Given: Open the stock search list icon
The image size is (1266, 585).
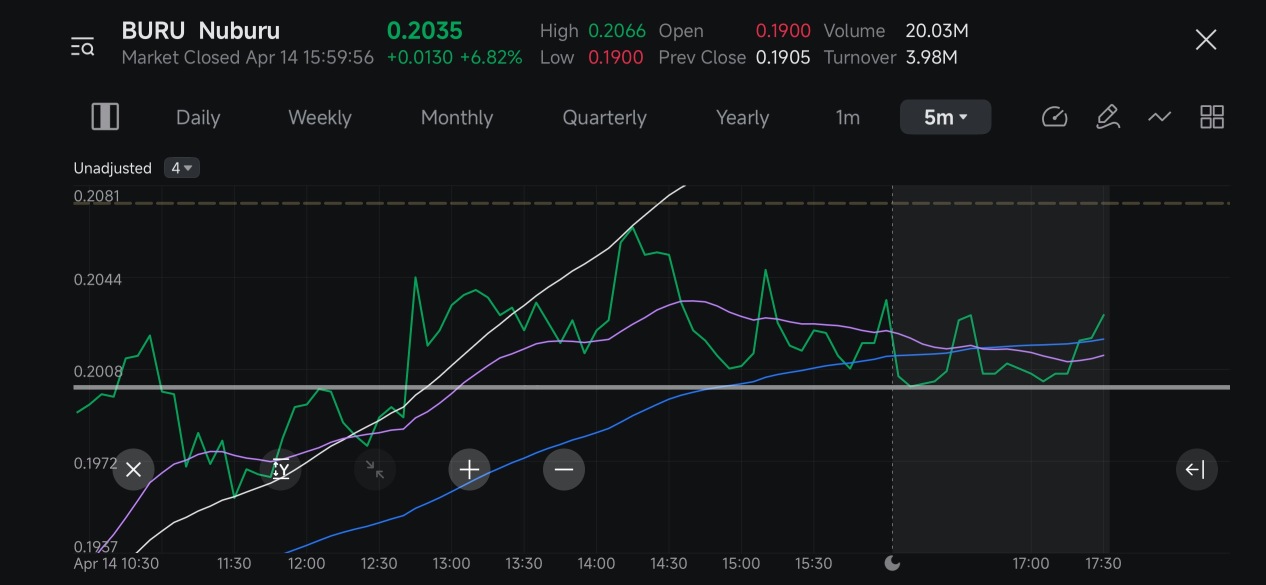Looking at the screenshot, I should [x=82, y=46].
